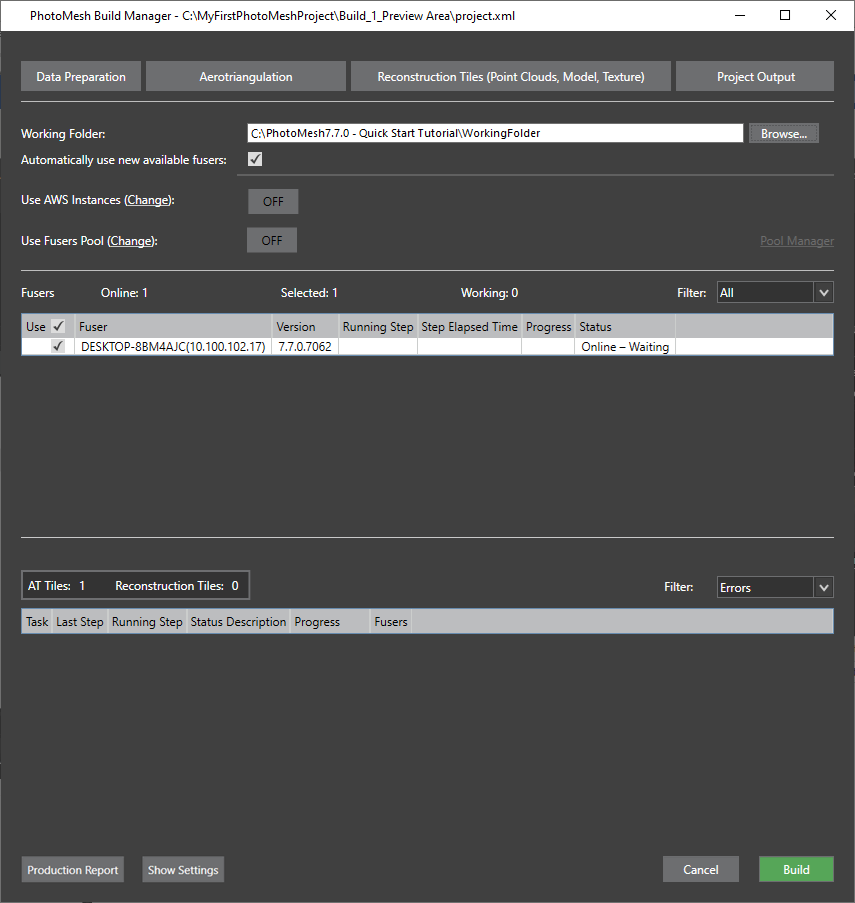The image size is (855, 903).
Task: Click the tasks Running Step column header
Action: pyautogui.click(x=147, y=622)
